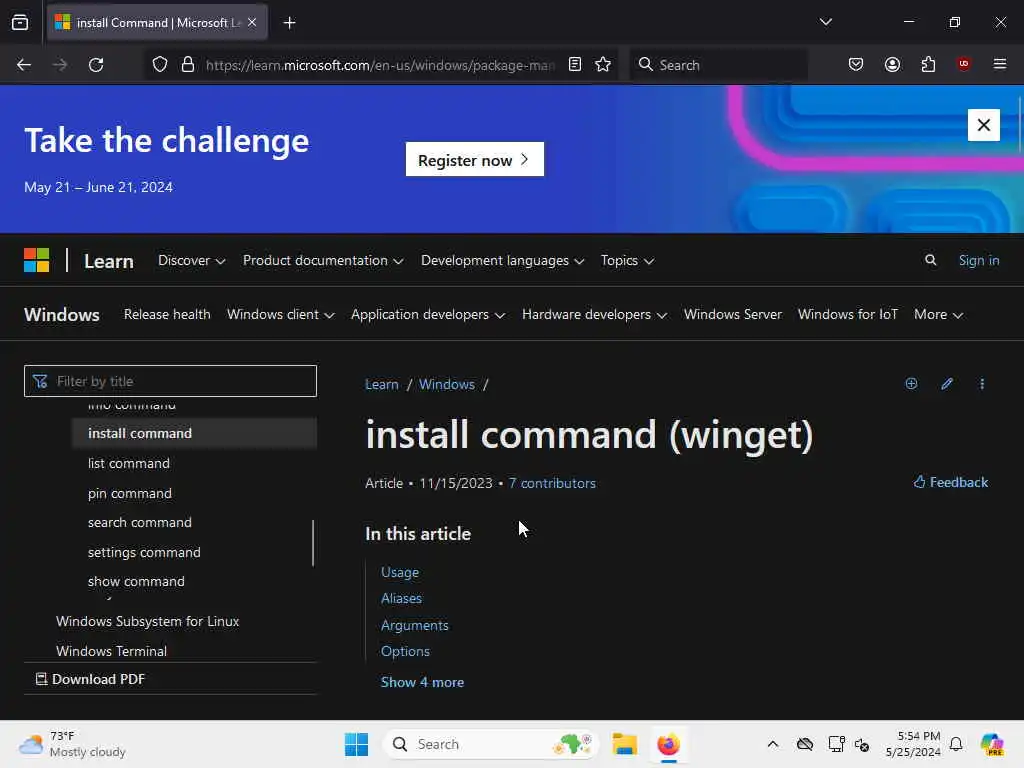
Task: Open Windows Terminal sidebar entry
Action: point(112,651)
